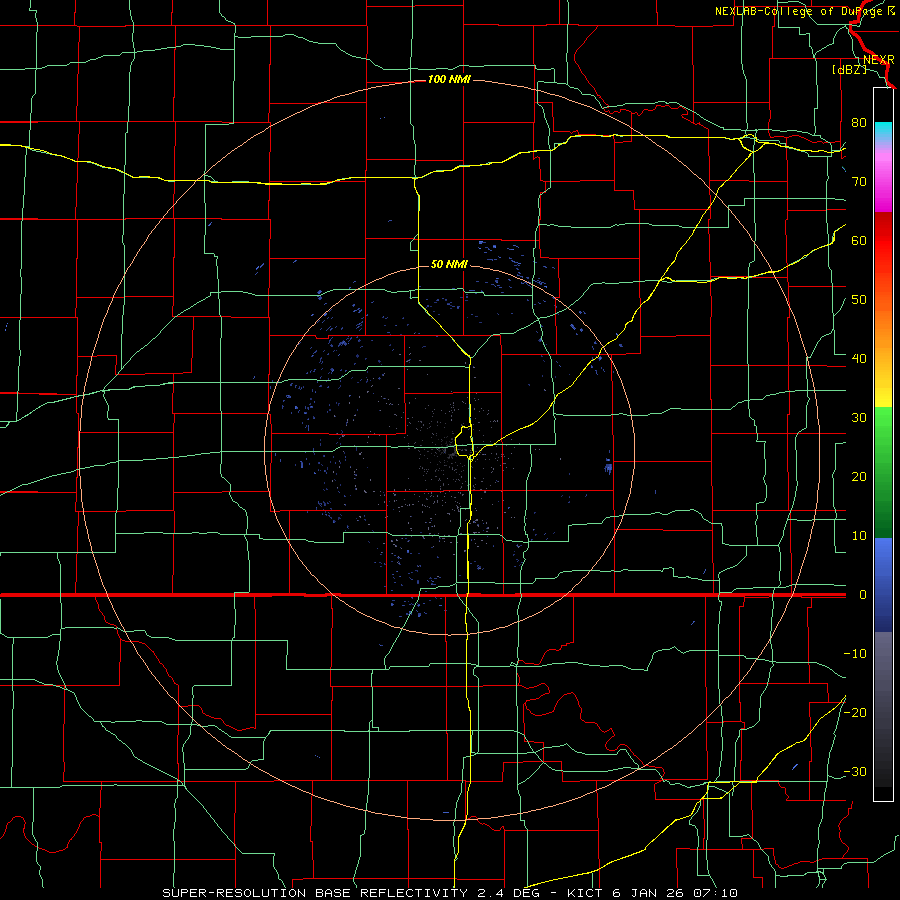Click the 30 value on the color scale

click(x=859, y=417)
